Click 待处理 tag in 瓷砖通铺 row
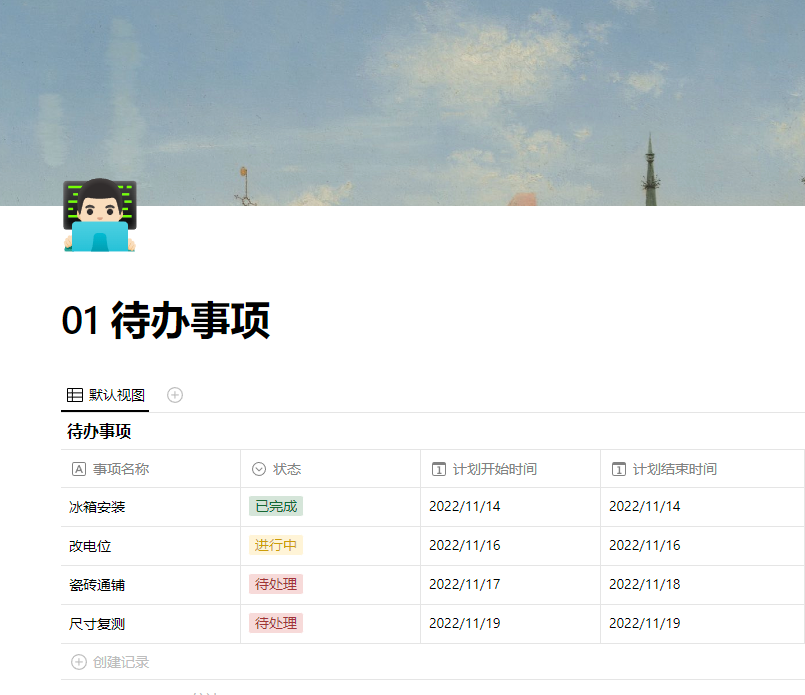805x695 pixels. click(276, 584)
